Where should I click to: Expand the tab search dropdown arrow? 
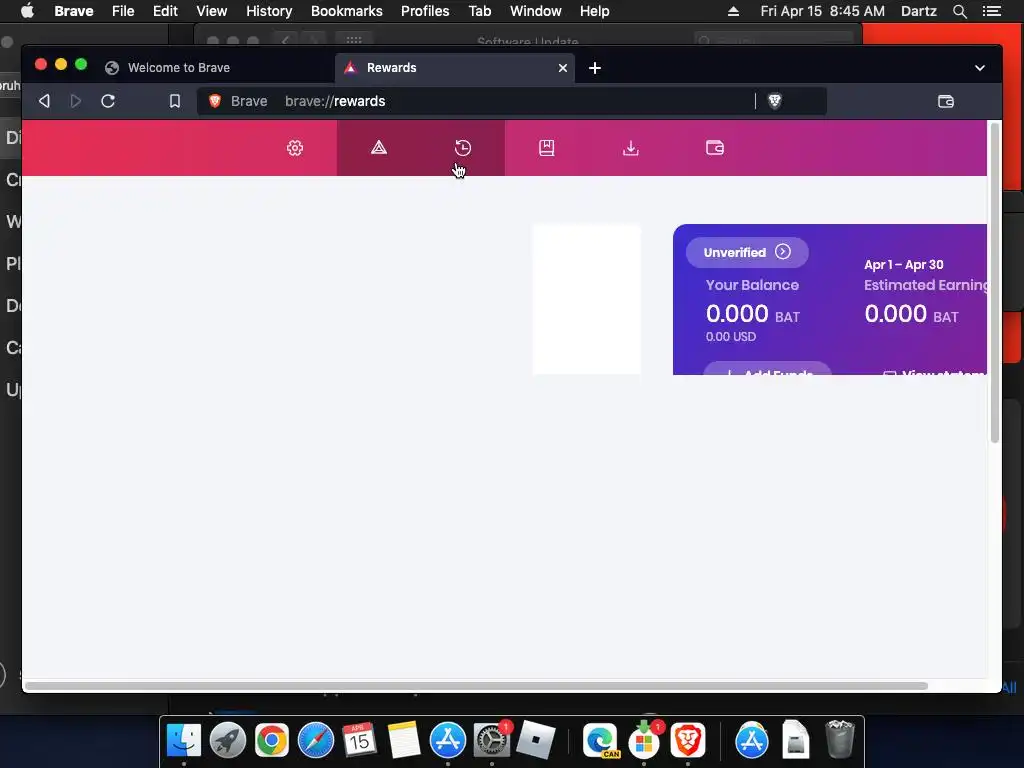(x=980, y=68)
